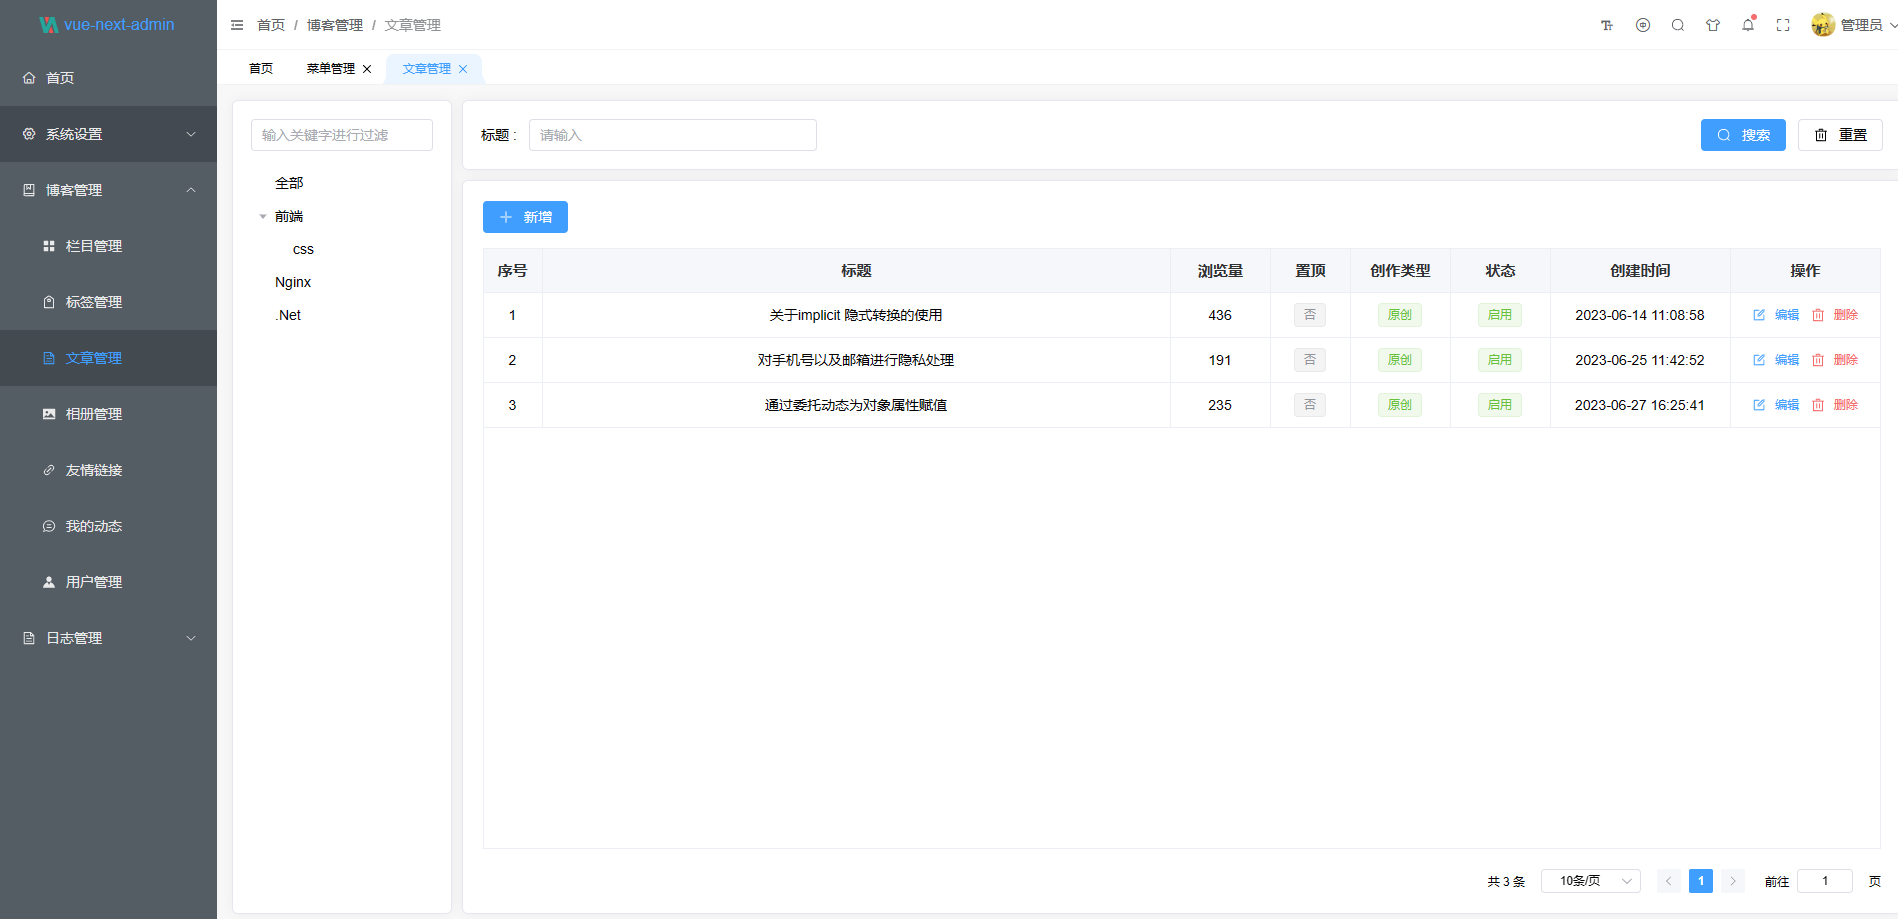Viewport: 1898px width, 919px height.
Task: Expand the 系统设置 sidebar menu
Action: click(x=108, y=134)
